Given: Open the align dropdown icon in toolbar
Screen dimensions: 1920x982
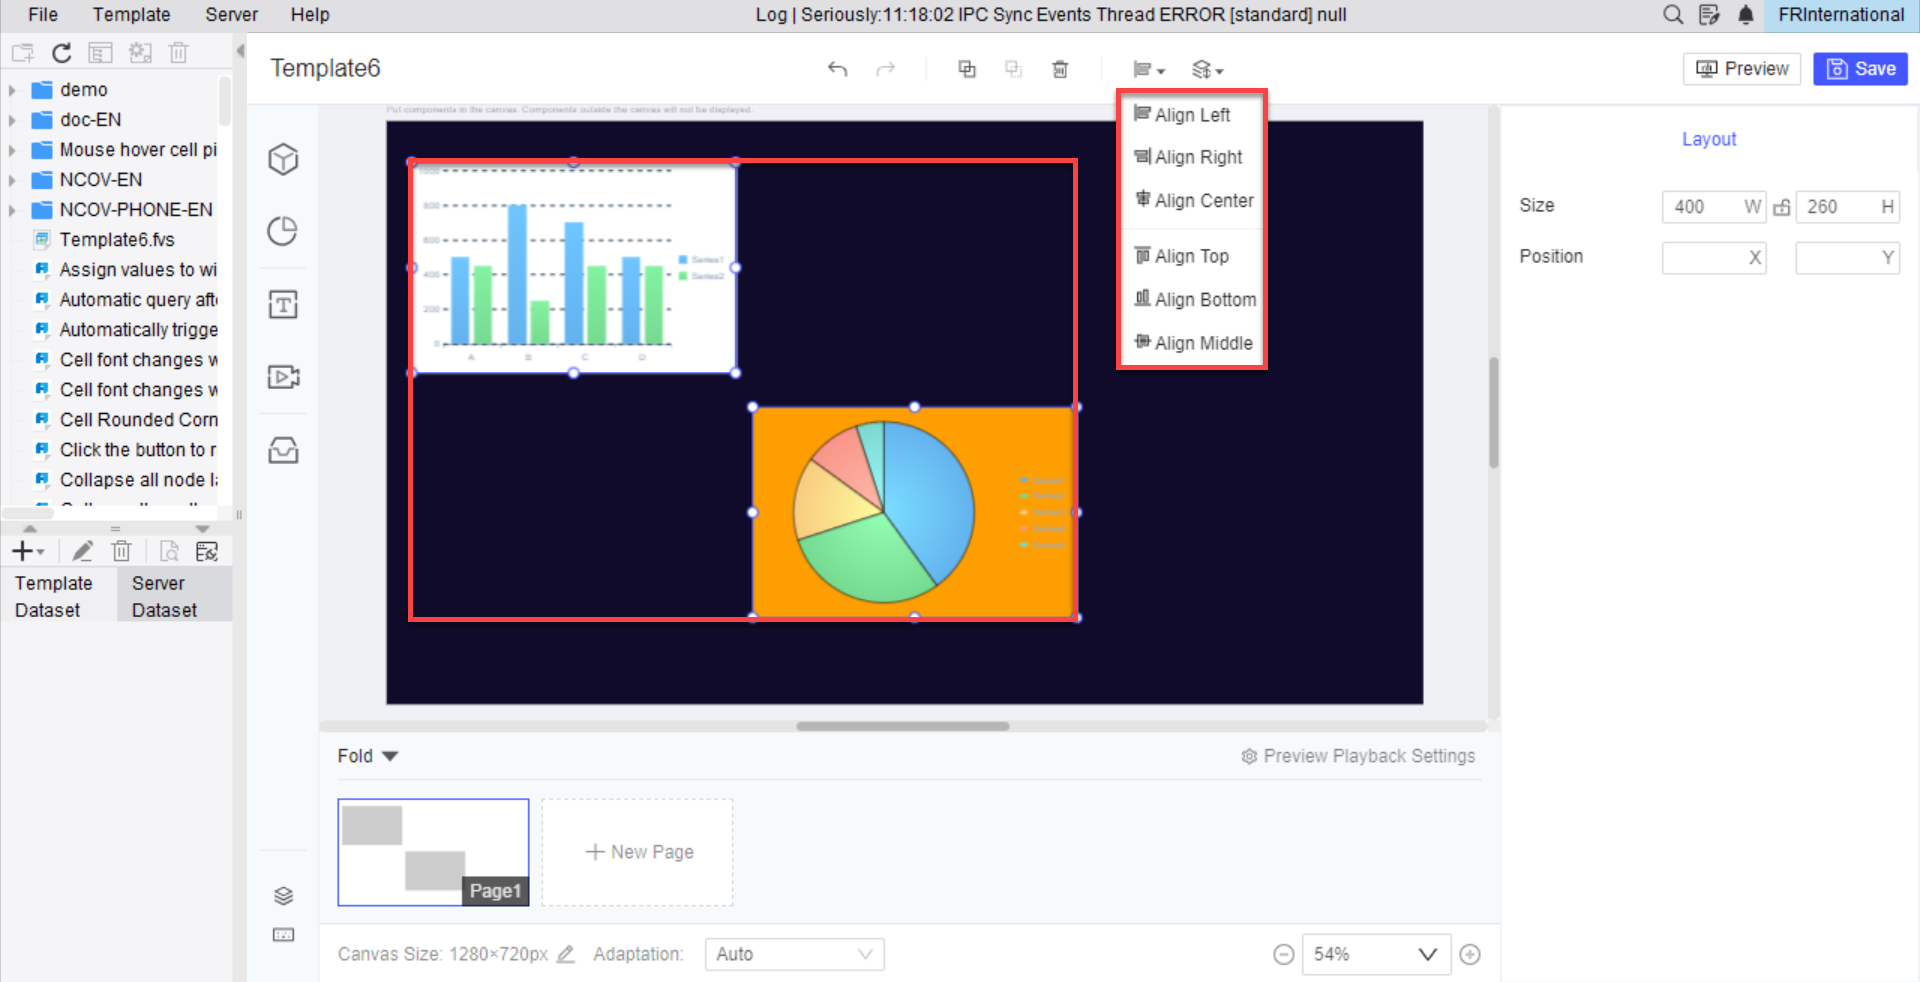Looking at the screenshot, I should (1148, 69).
